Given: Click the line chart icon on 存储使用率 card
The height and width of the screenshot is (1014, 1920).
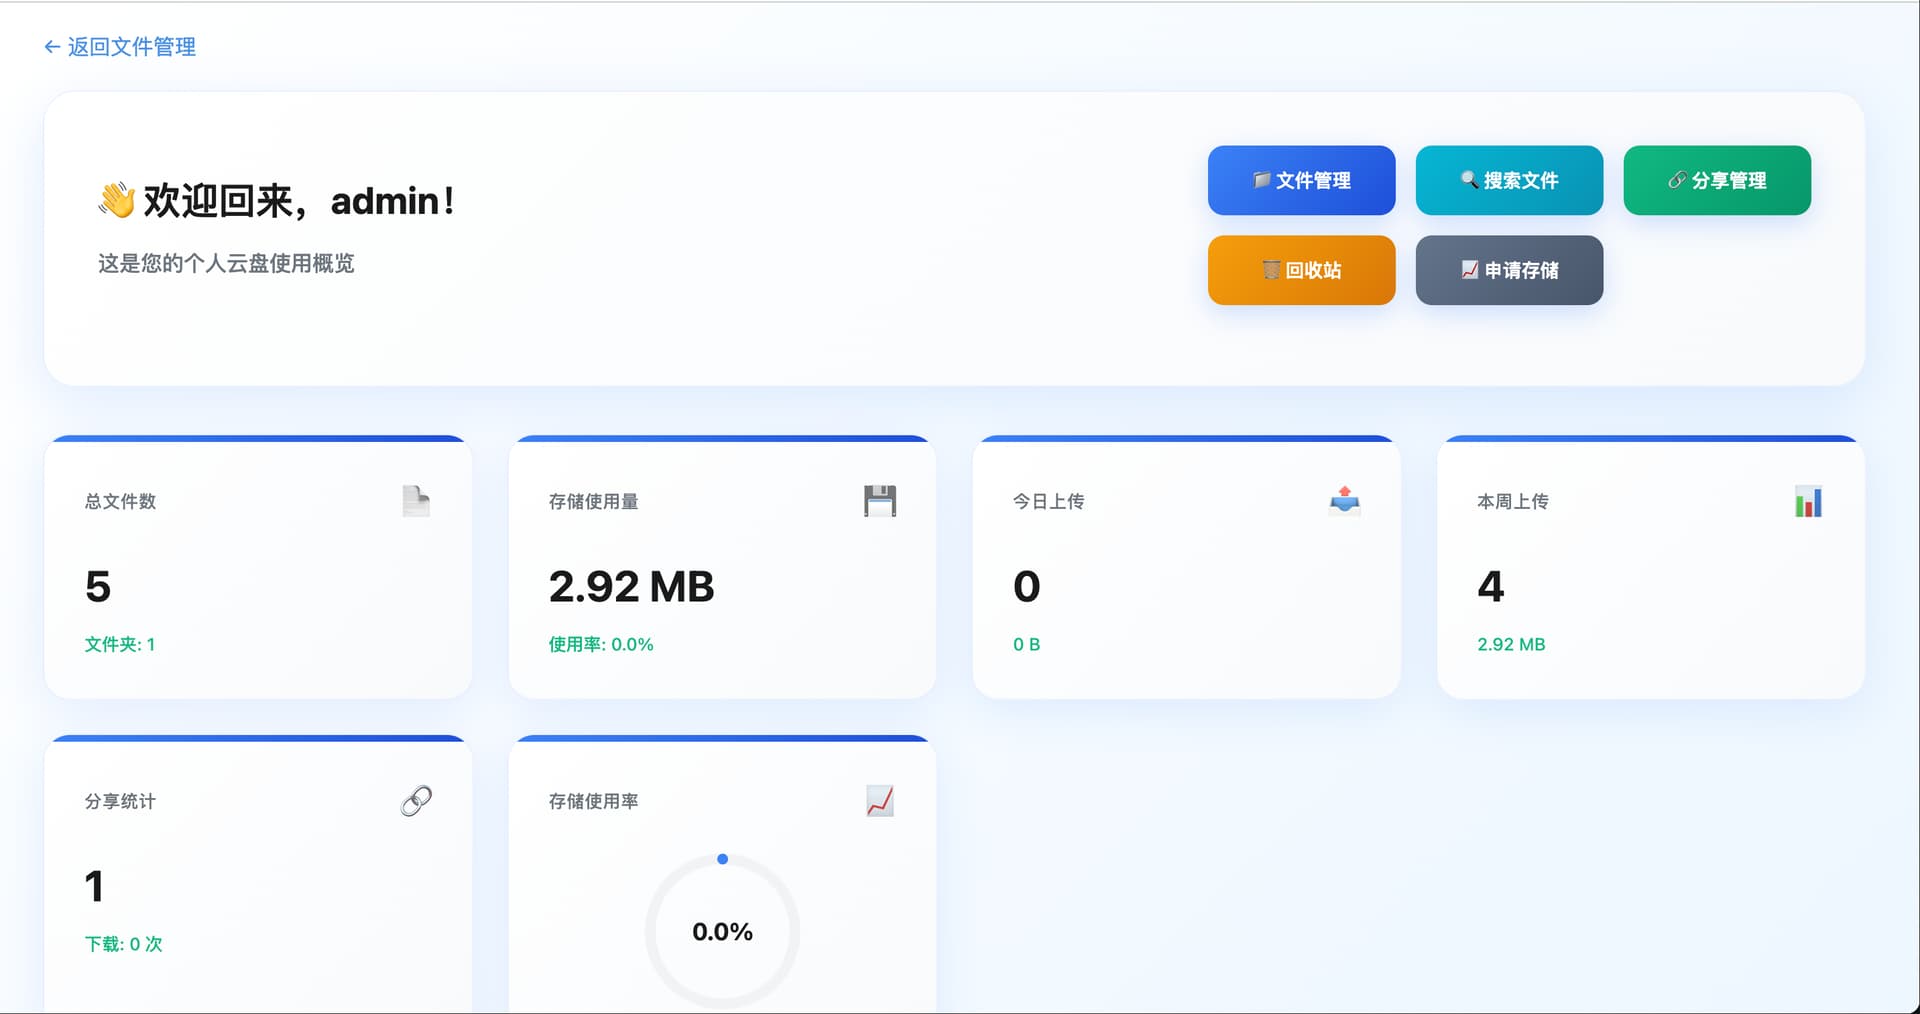Looking at the screenshot, I should click(880, 801).
